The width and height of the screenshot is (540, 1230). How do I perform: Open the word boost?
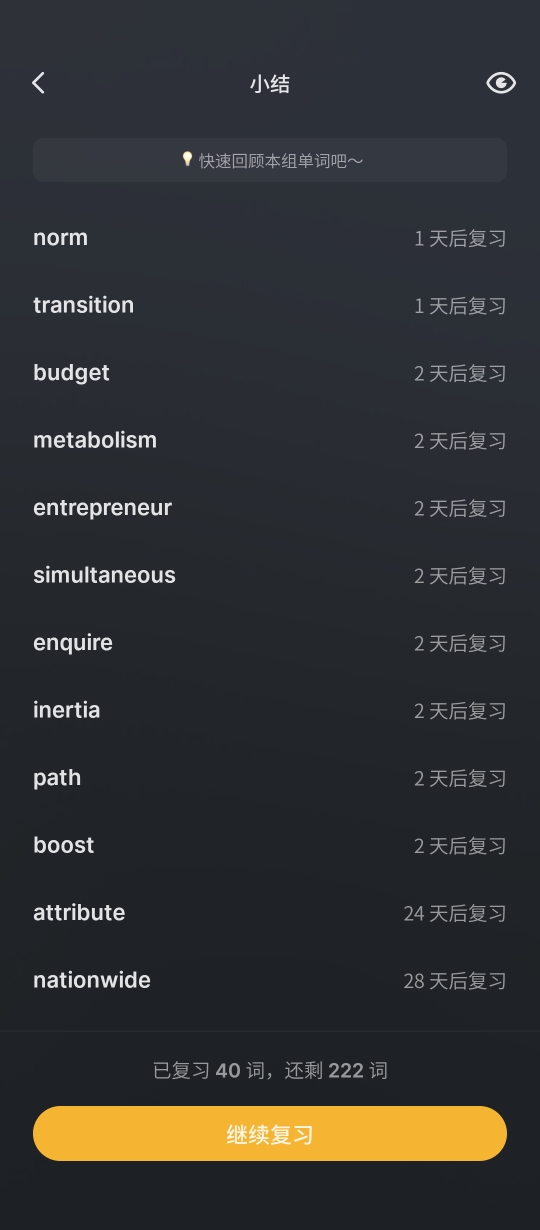63,845
